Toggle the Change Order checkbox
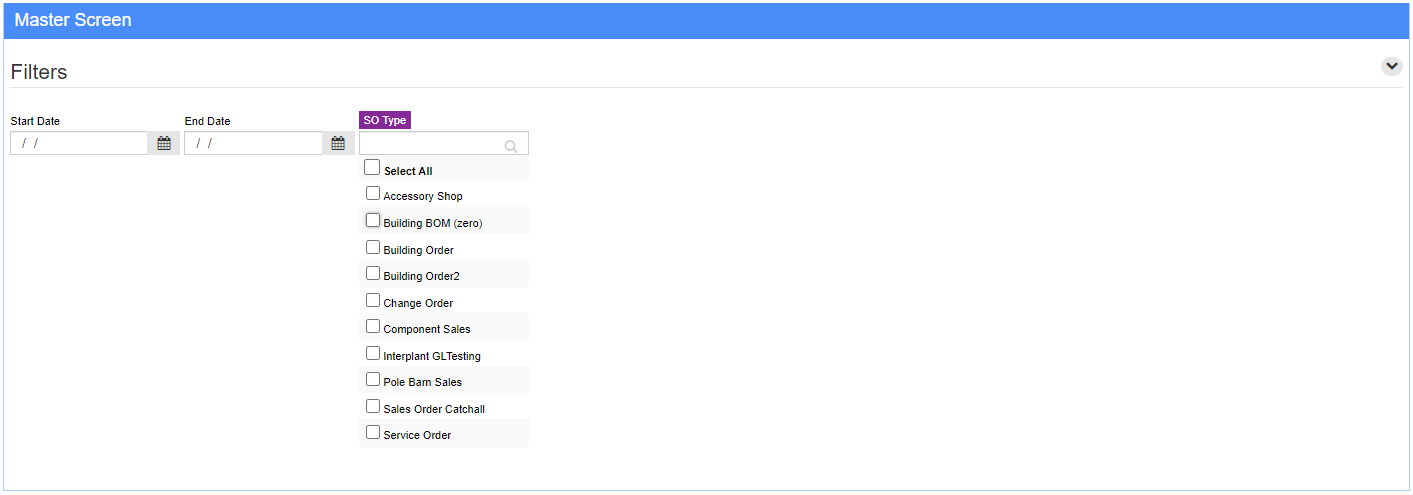Screen dimensions: 1413x495 coord(373,300)
